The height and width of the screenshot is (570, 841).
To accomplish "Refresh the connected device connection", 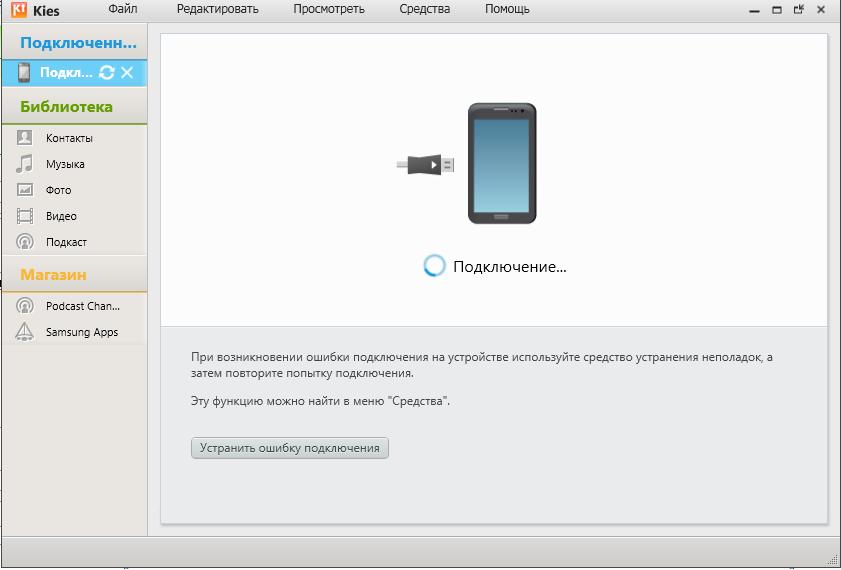I will click(107, 72).
